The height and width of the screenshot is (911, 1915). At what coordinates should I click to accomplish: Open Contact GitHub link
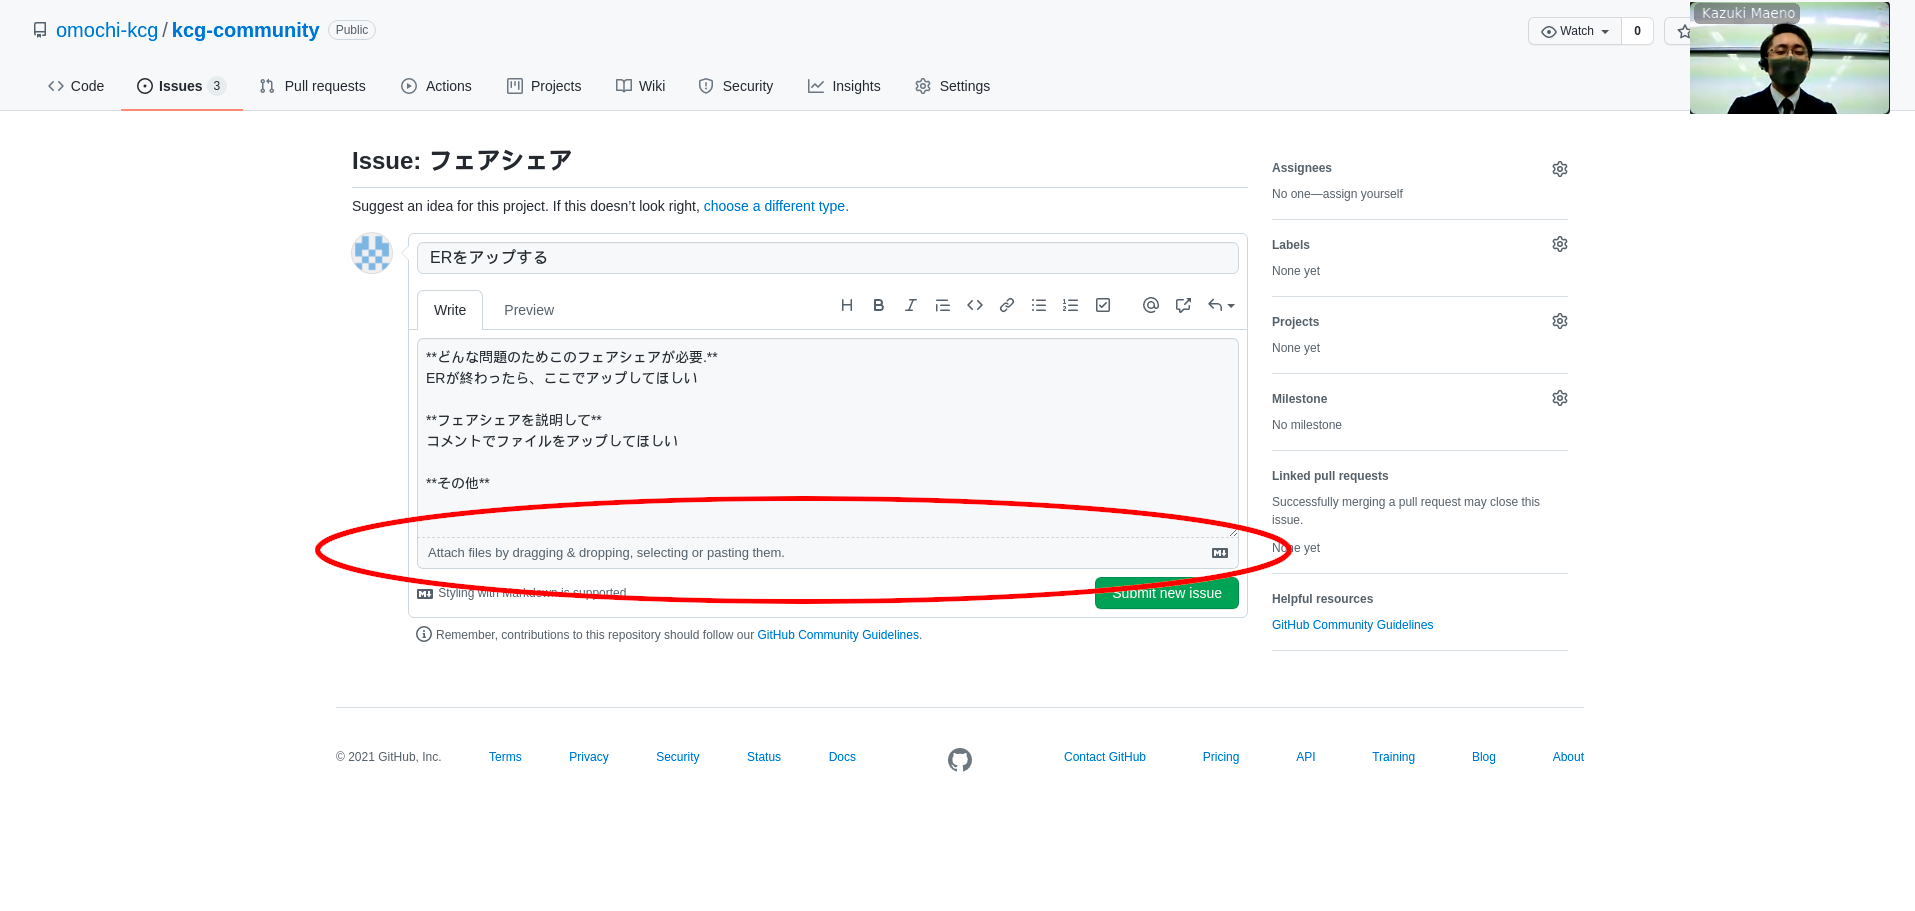click(x=1105, y=757)
